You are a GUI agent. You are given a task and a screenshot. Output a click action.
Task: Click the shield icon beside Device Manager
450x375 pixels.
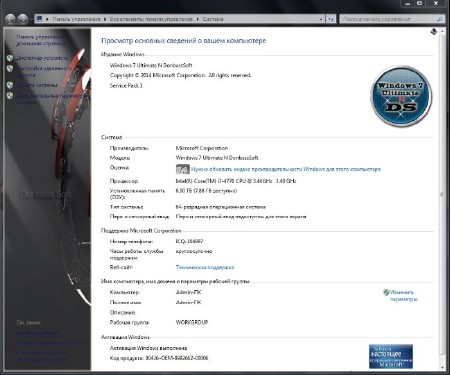coord(10,58)
